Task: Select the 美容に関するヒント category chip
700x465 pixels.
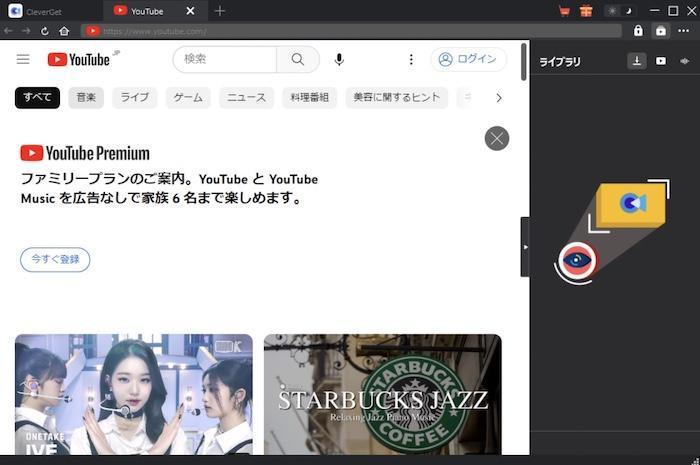Action: tap(397, 98)
